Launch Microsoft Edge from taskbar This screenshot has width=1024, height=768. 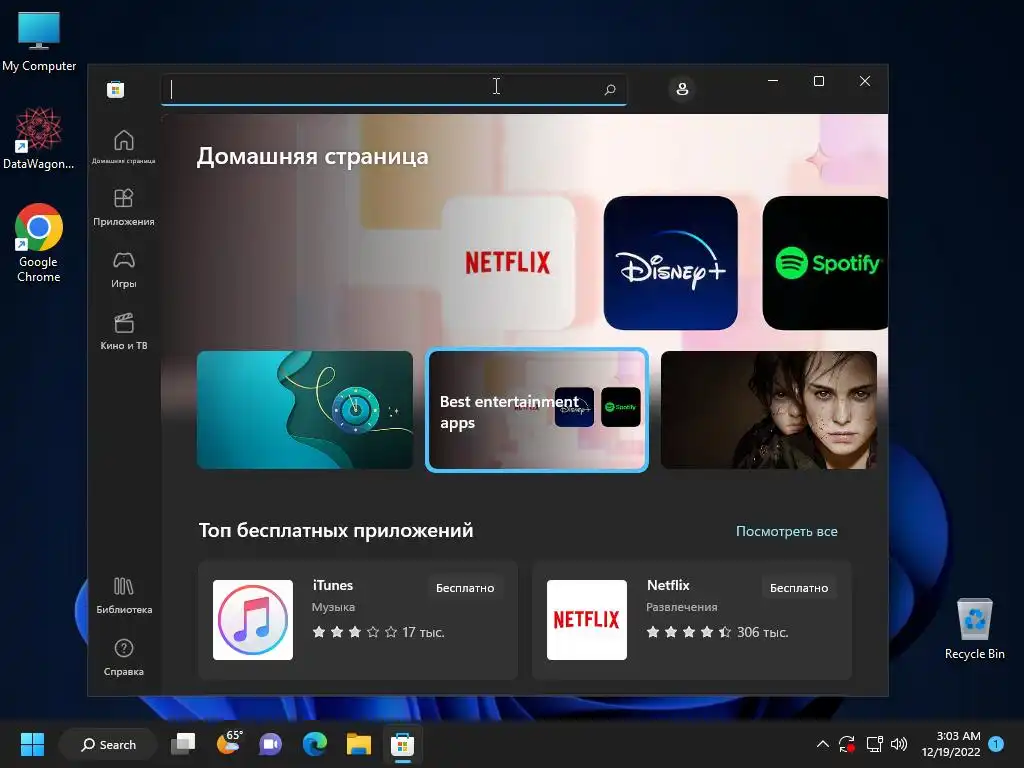[x=315, y=744]
